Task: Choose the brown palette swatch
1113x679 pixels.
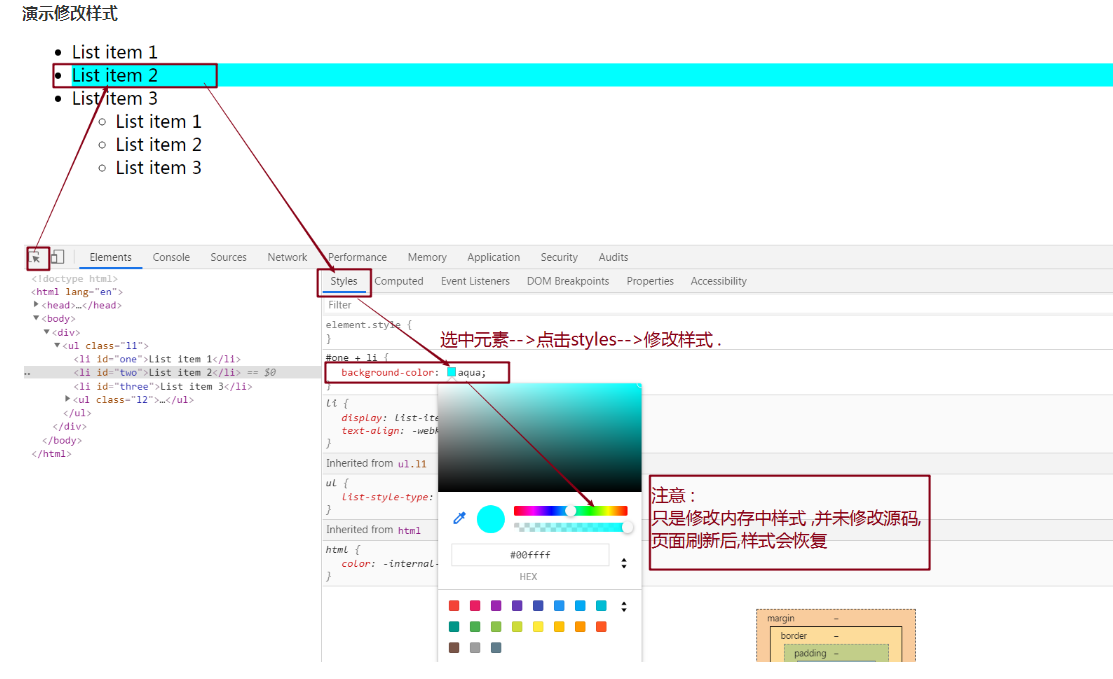Action: (454, 647)
